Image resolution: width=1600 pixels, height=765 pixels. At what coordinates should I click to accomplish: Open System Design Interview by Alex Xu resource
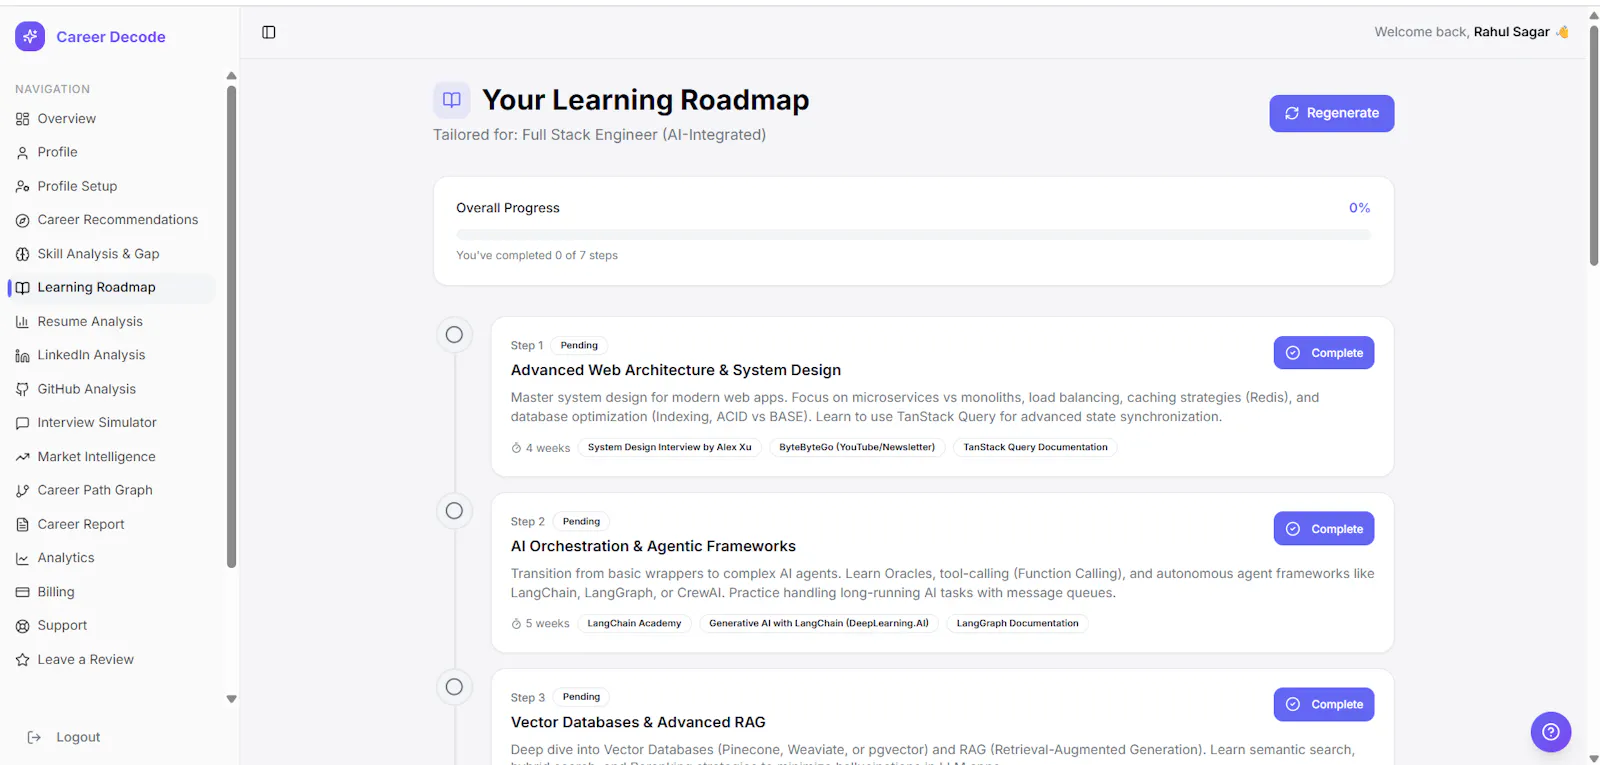670,448
